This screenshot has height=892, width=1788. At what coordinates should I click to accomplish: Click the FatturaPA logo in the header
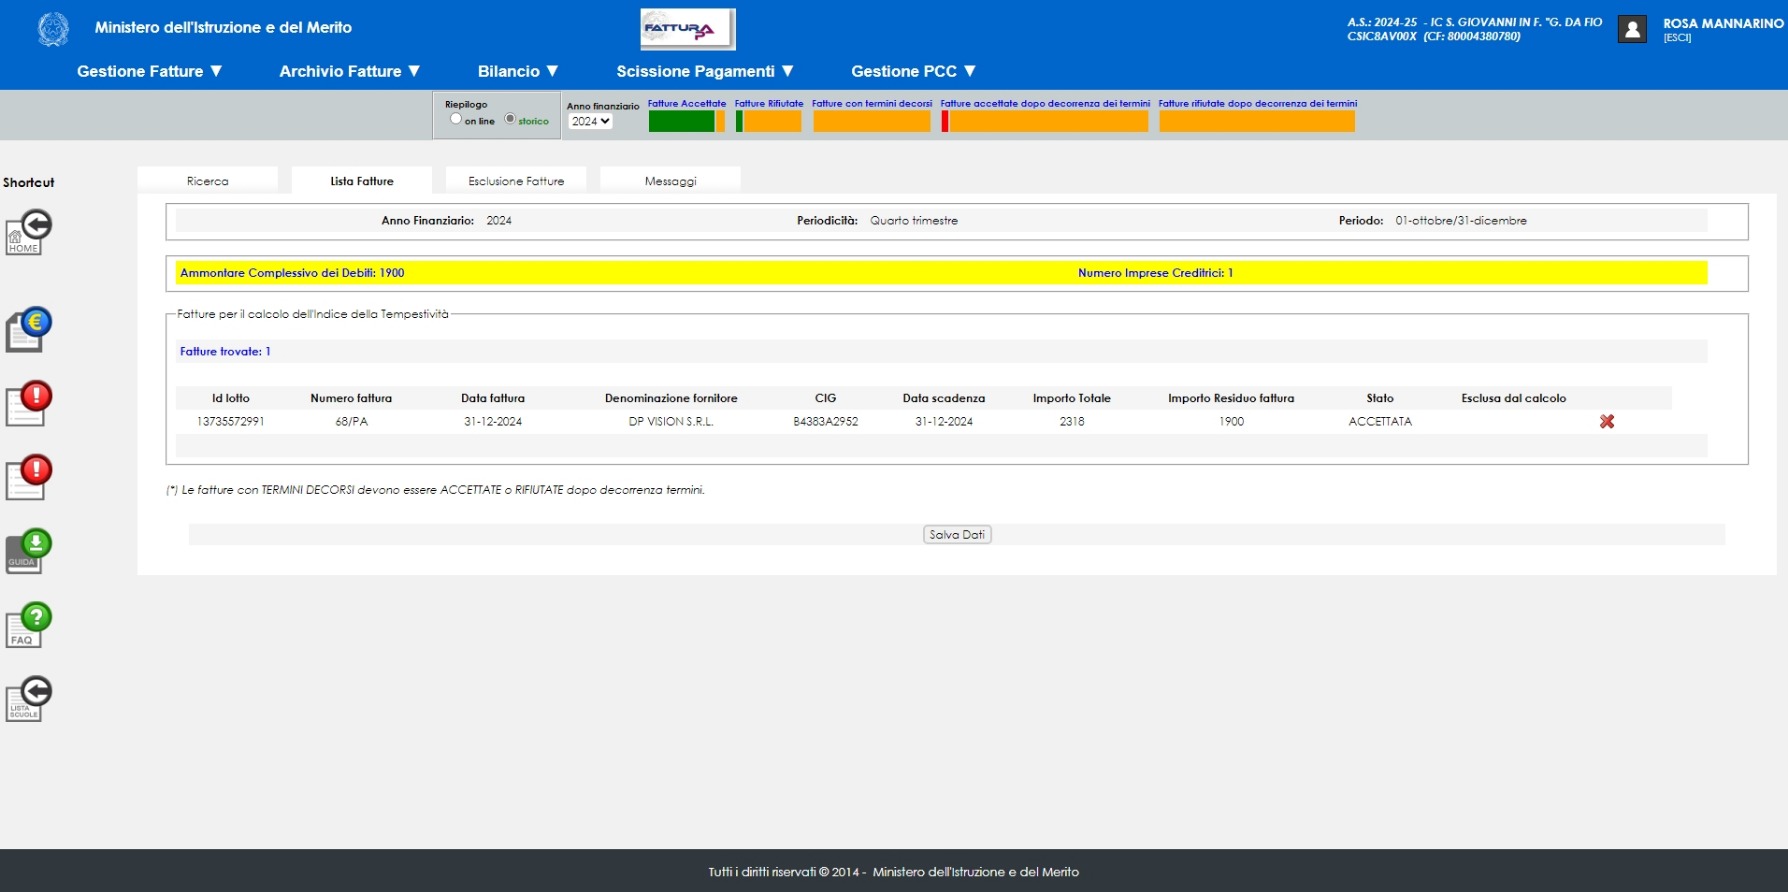point(687,29)
